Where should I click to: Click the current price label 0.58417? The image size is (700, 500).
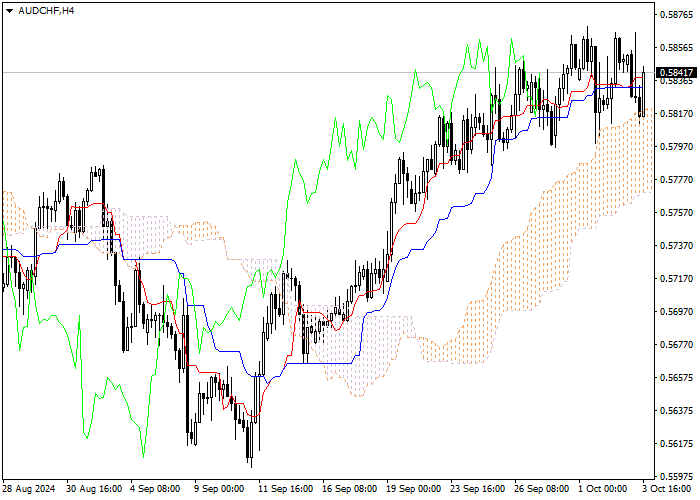[677, 72]
